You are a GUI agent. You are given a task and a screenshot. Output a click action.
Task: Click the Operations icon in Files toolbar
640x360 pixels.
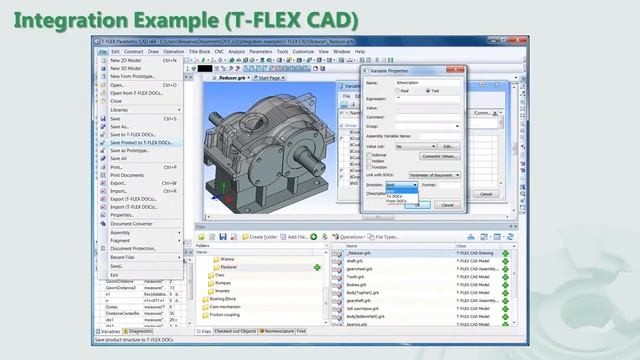coord(336,237)
